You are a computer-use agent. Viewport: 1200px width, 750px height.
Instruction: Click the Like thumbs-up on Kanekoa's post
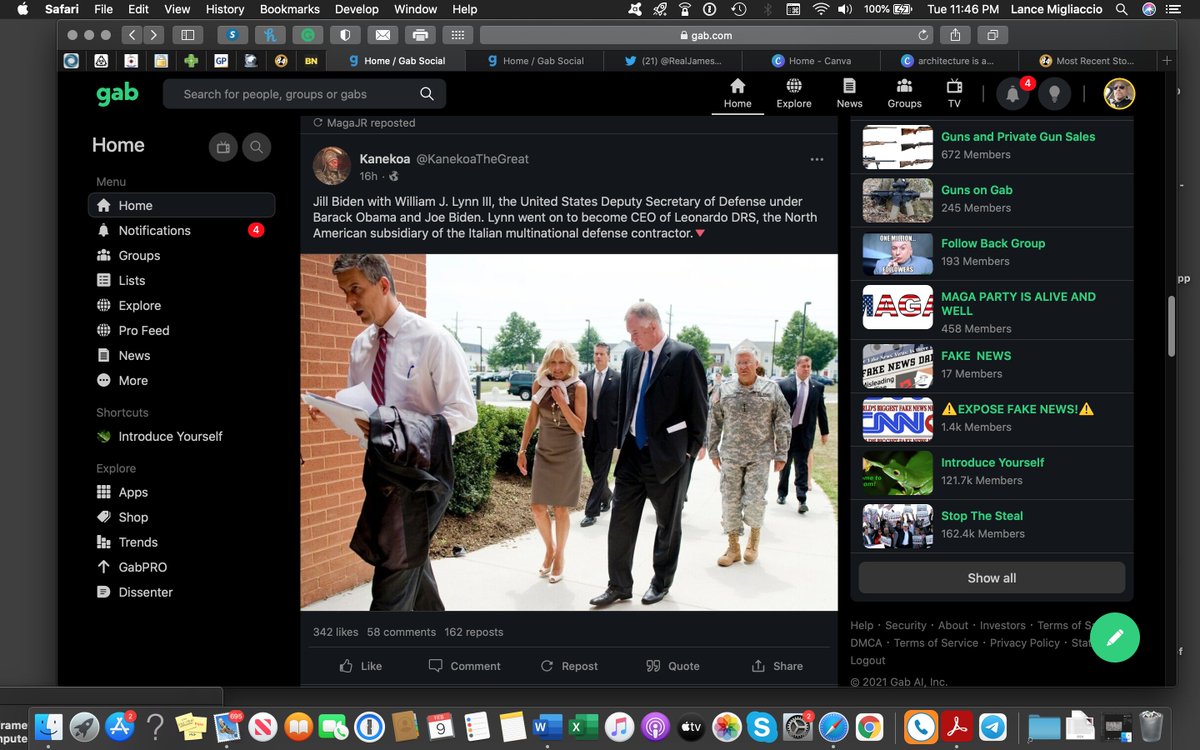[x=361, y=666]
